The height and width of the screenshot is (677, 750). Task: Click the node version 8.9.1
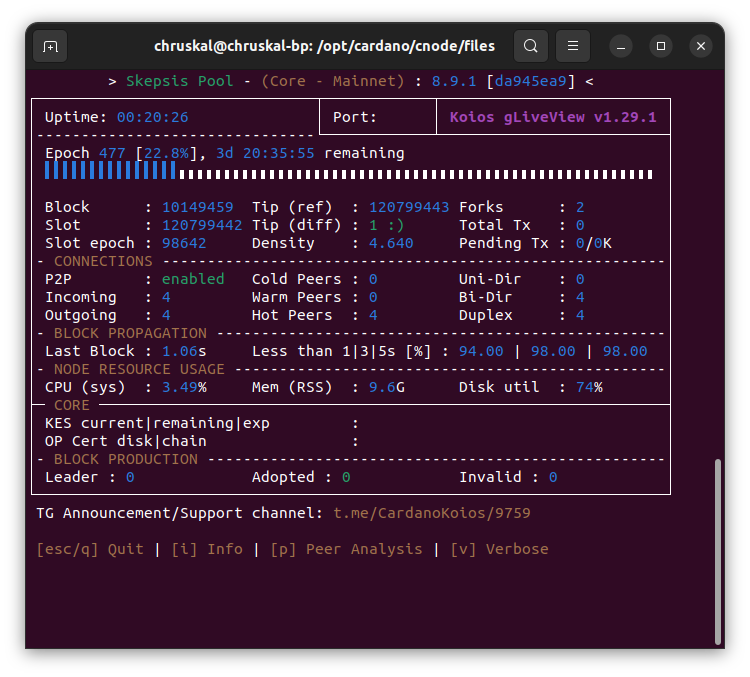pyautogui.click(x=454, y=81)
